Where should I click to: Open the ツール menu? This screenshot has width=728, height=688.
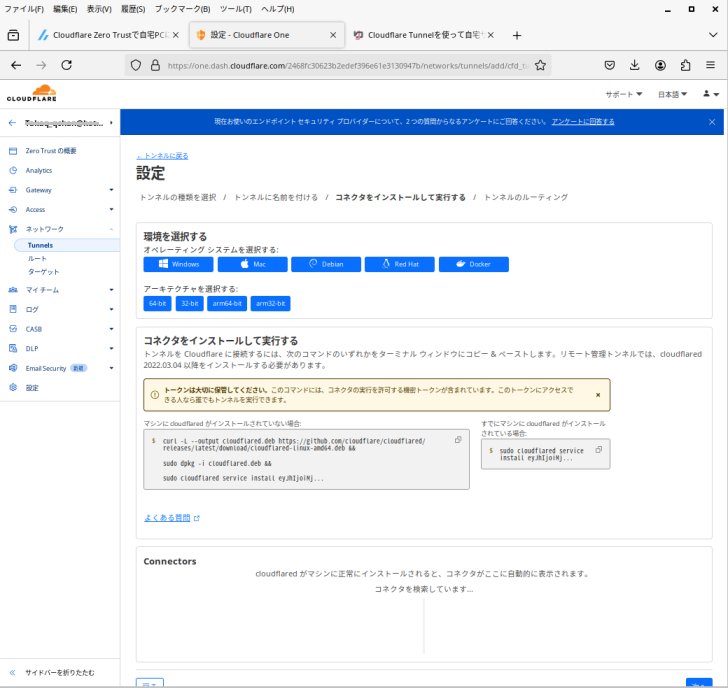[235, 9]
